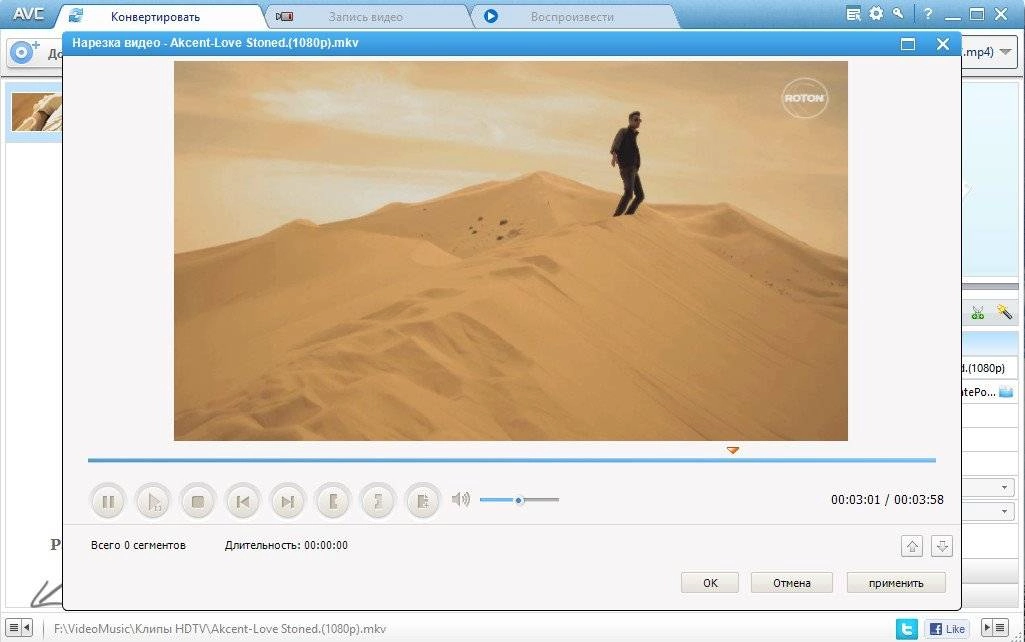Click the применить button

pos(896,583)
